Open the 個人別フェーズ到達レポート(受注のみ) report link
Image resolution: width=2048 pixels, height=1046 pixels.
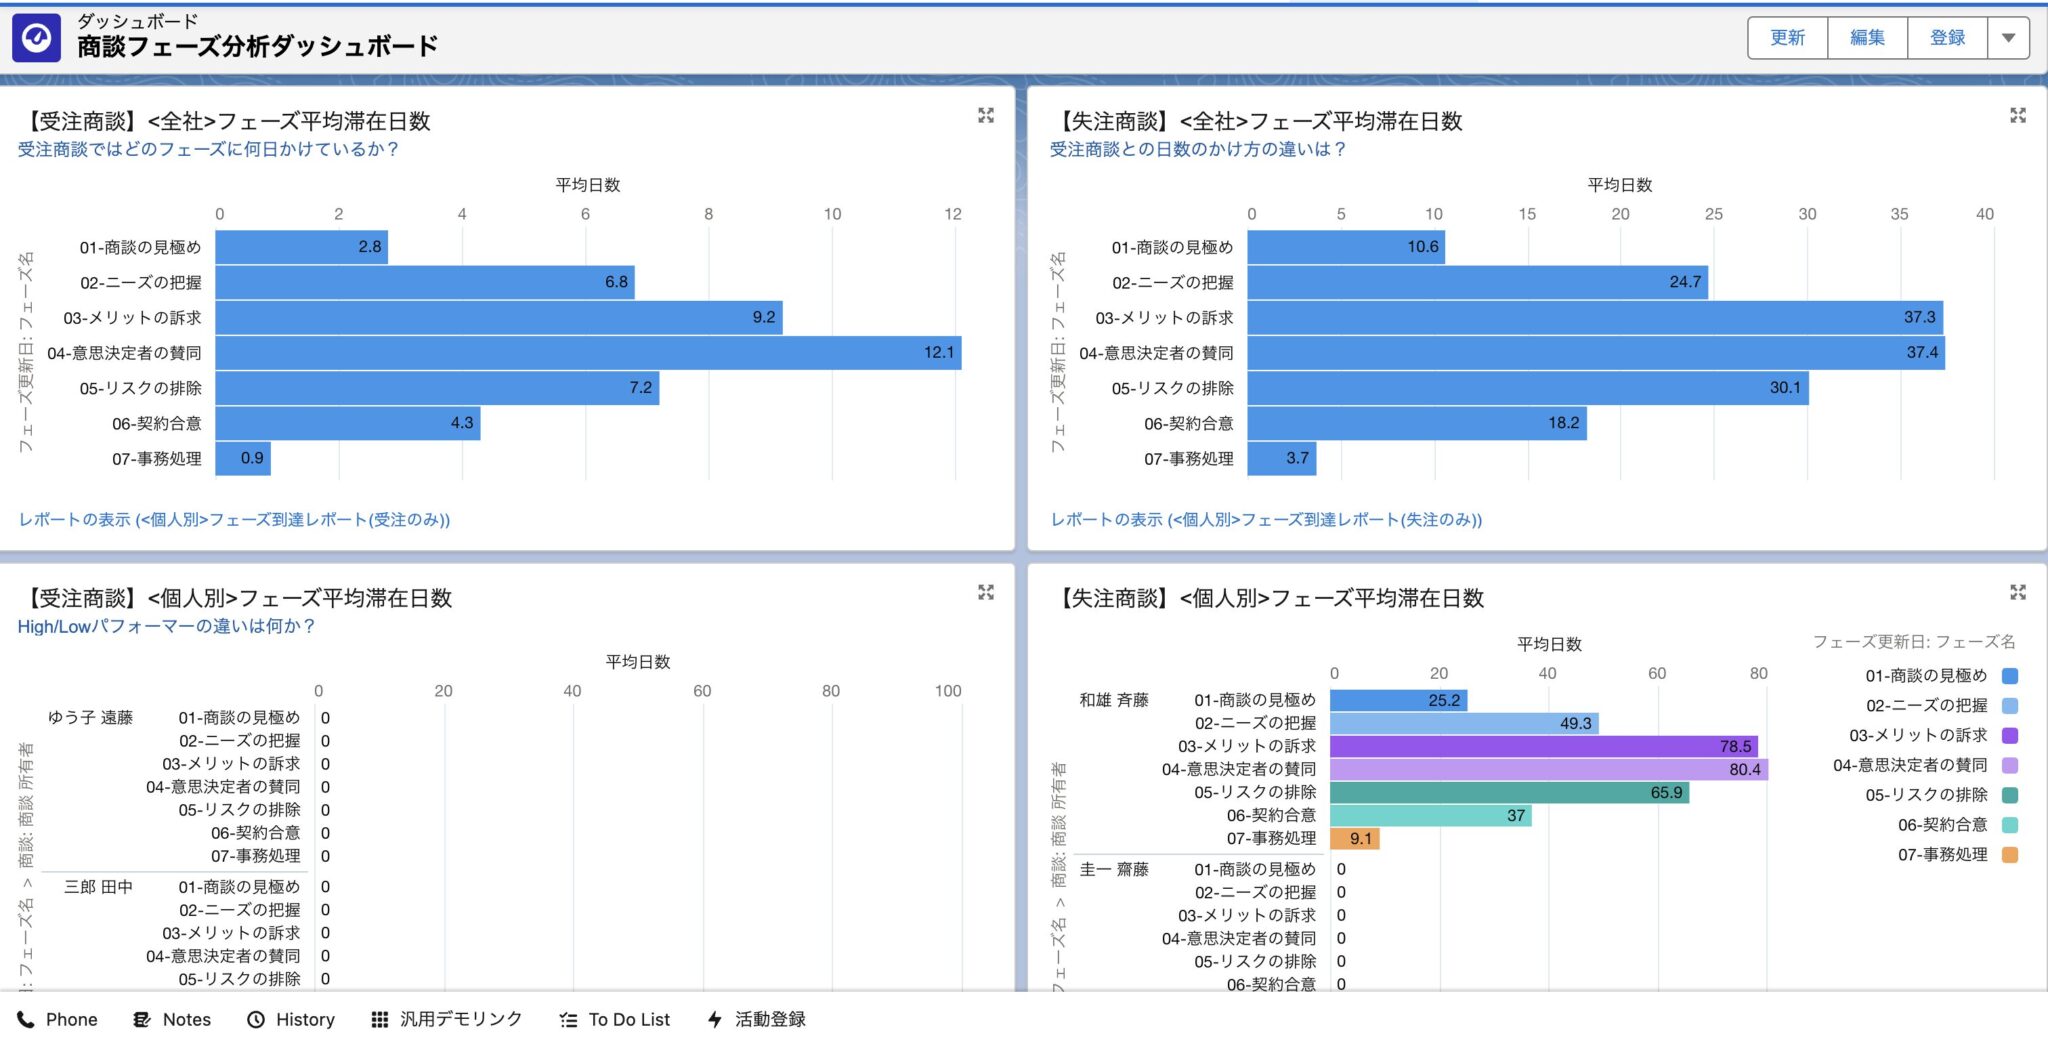tap(236, 519)
